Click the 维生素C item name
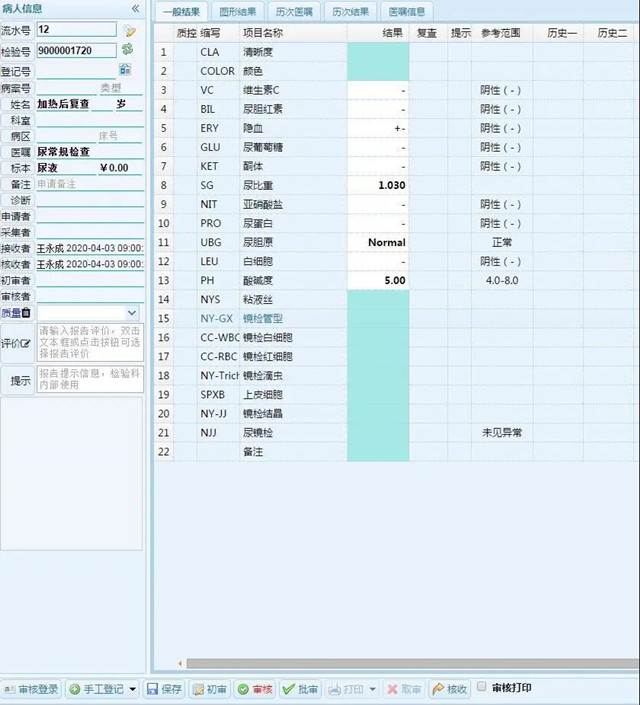Viewport: 640px width, 705px height. [x=261, y=90]
